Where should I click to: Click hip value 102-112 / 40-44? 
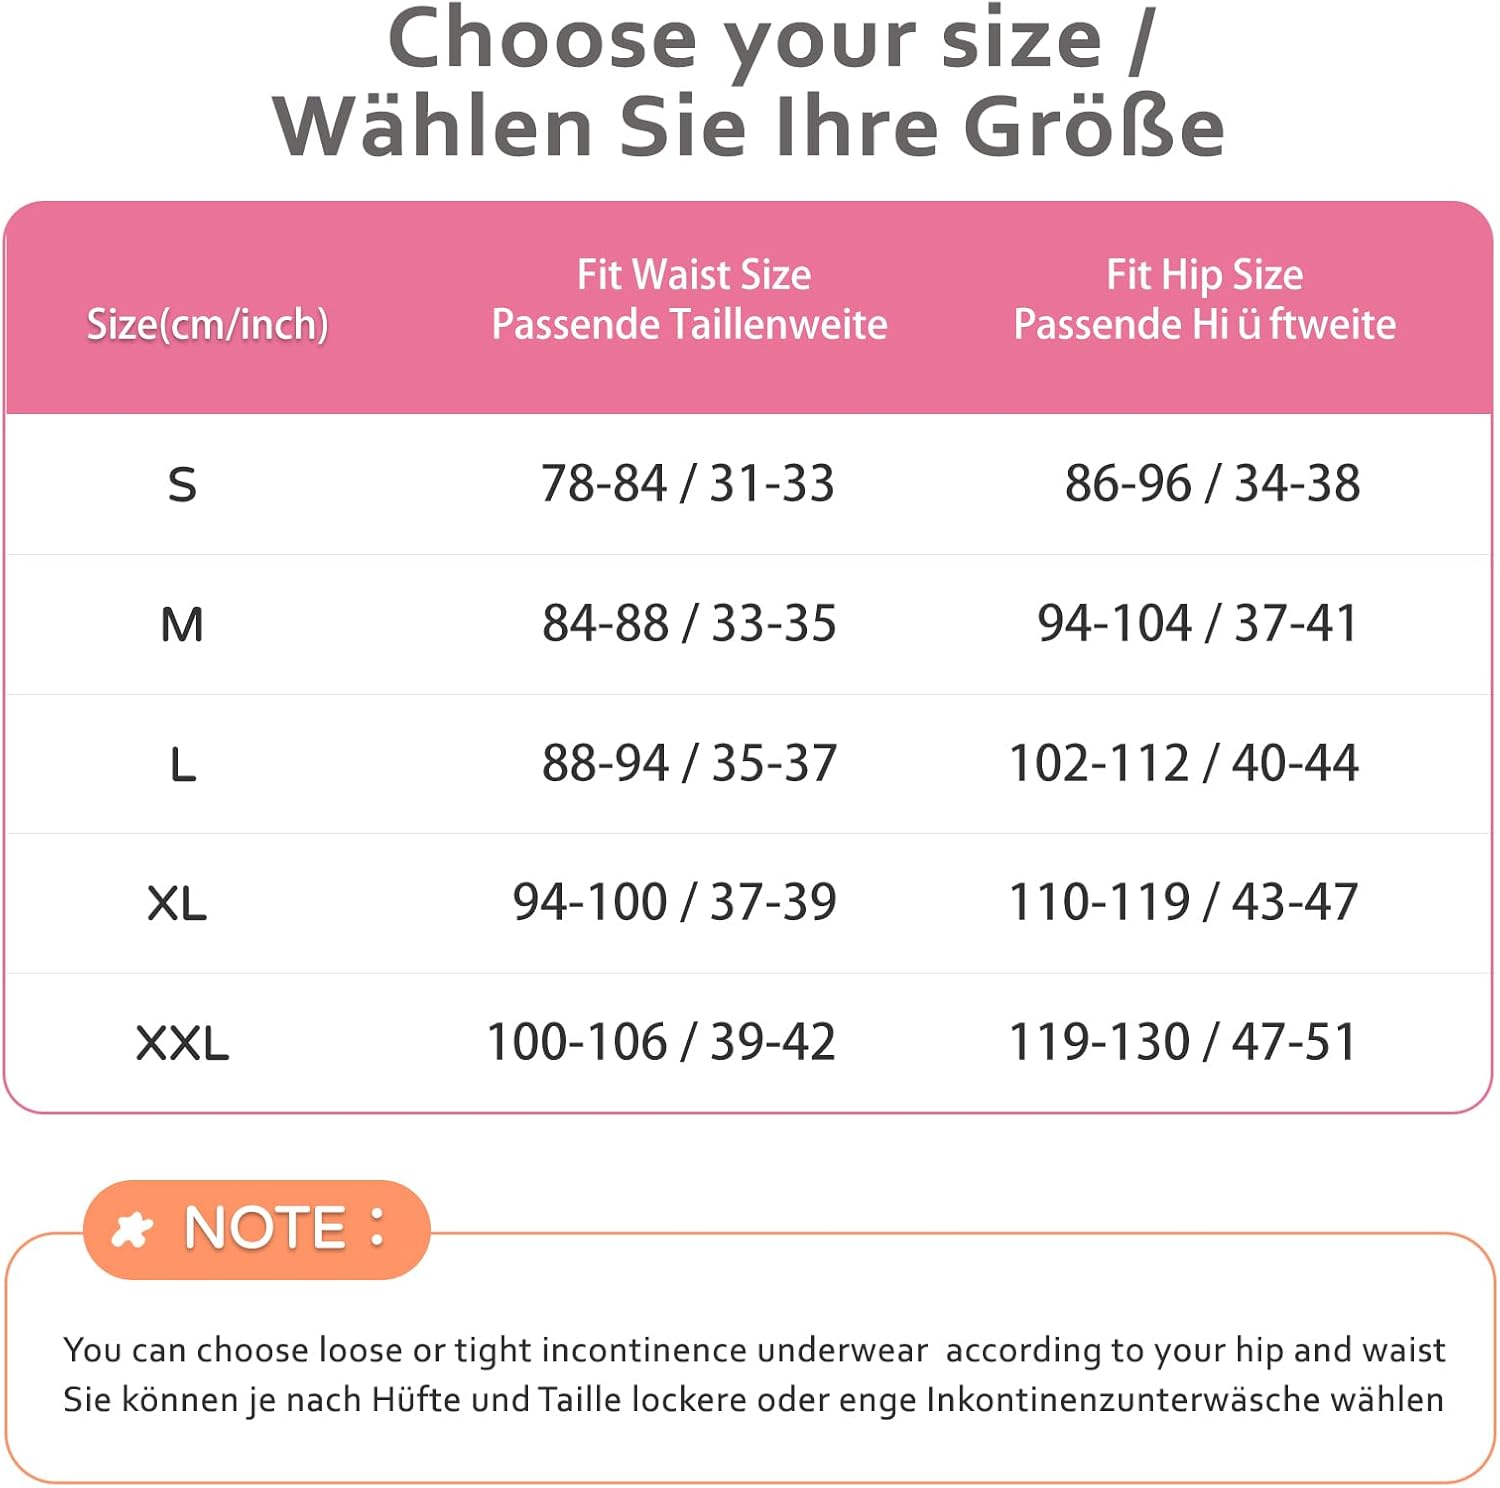coord(1184,763)
